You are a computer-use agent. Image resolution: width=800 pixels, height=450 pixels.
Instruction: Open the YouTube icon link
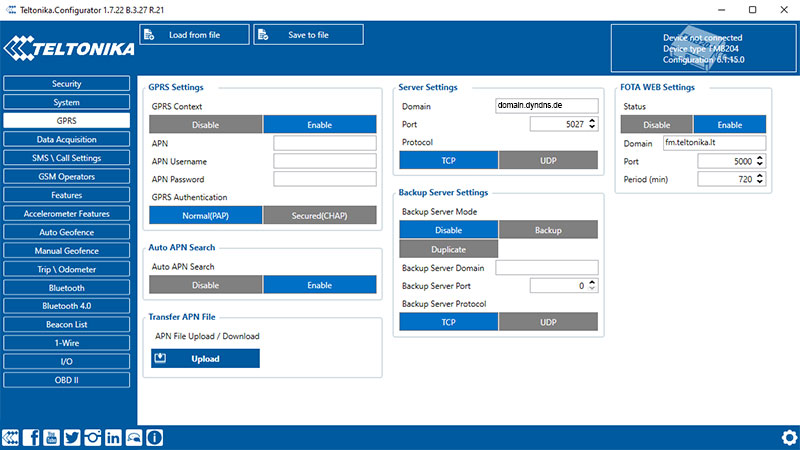(x=51, y=438)
